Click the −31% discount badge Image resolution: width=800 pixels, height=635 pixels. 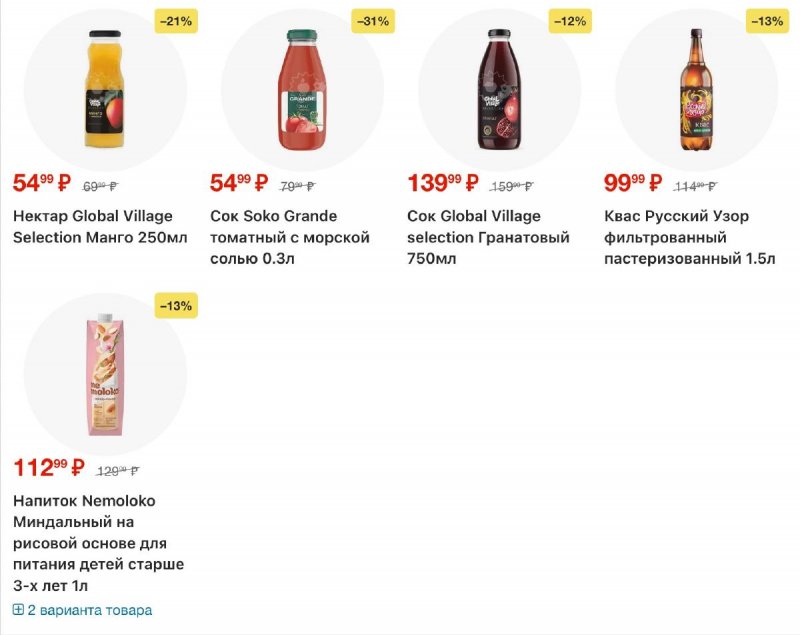373,21
